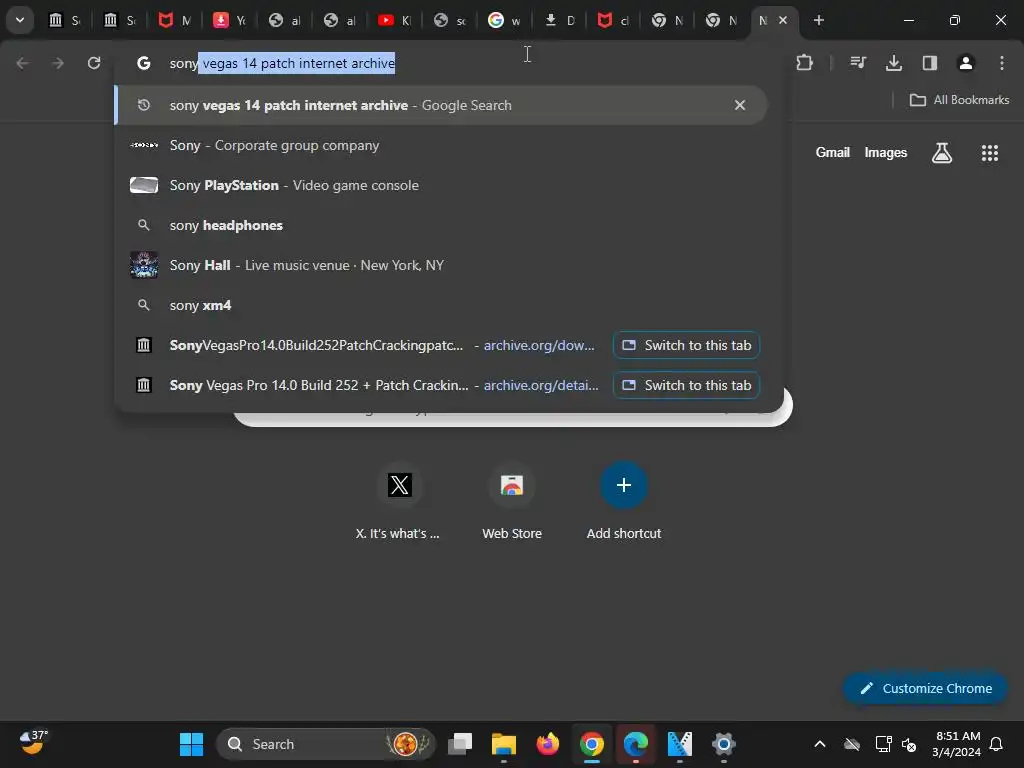This screenshot has height=768, width=1024.
Task: Open the tab search dropdown arrow
Action: pyautogui.click(x=20, y=20)
